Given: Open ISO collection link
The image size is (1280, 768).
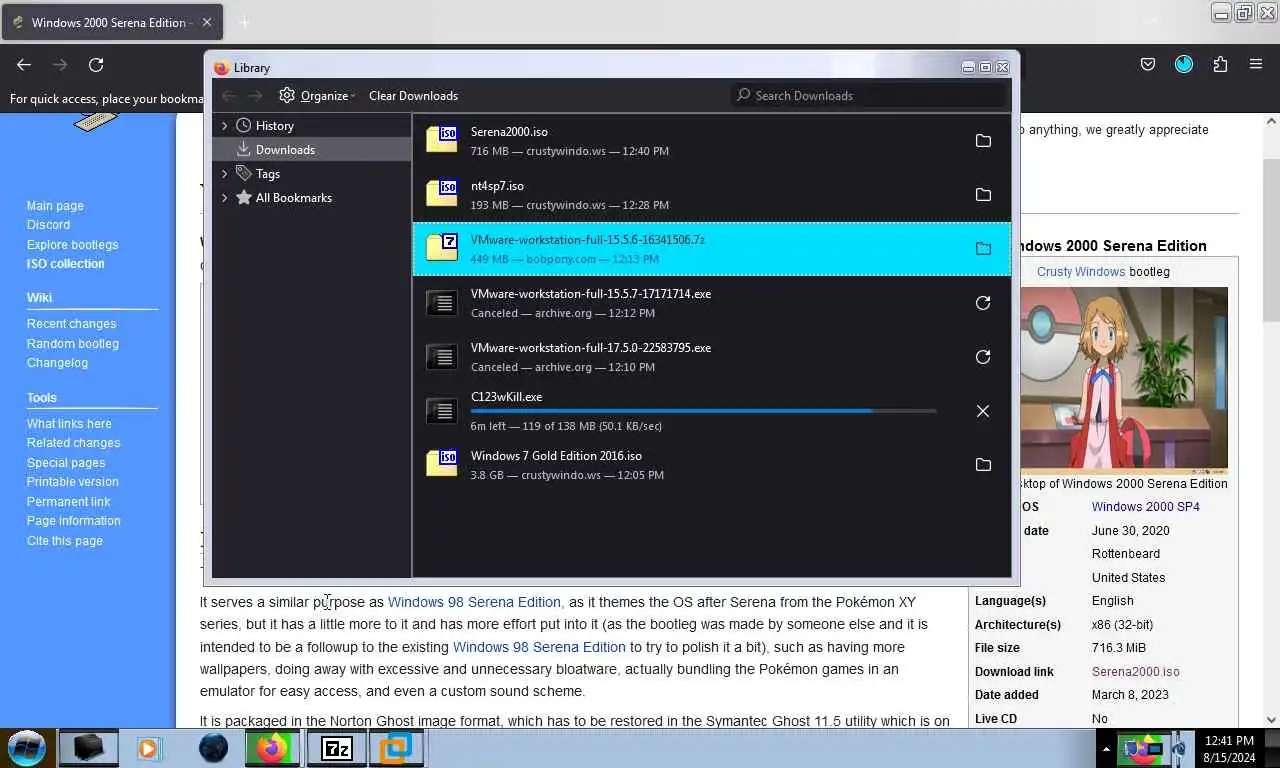Looking at the screenshot, I should click(65, 264).
